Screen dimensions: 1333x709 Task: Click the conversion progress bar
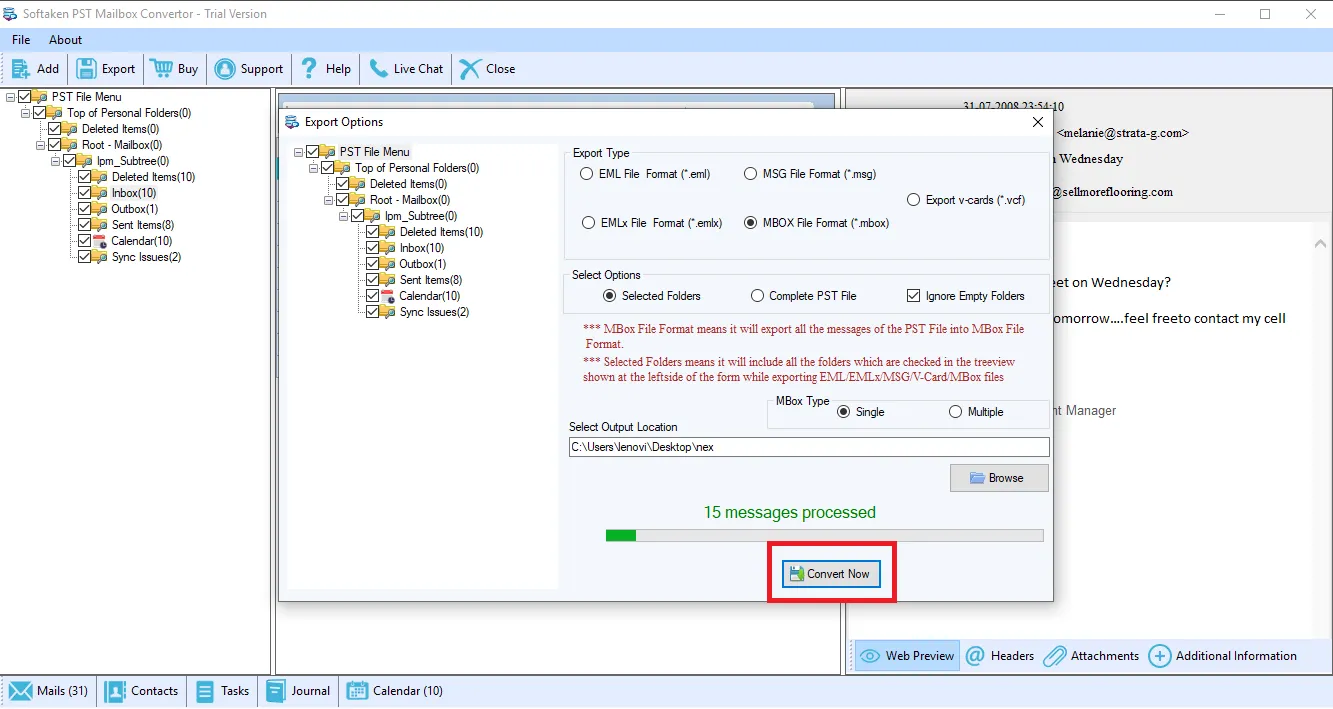point(825,536)
